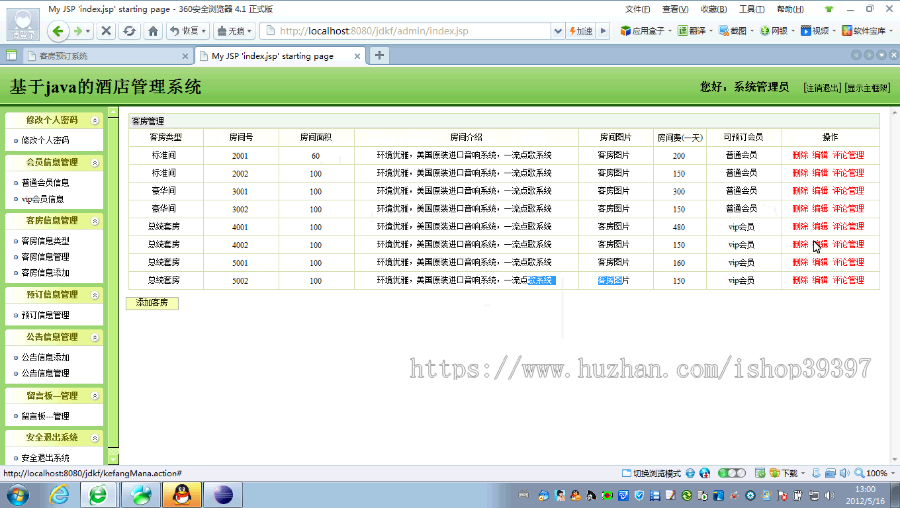This screenshot has height=508, width=900.
Task: Open 普通会员信息 in the sidebar
Action: [x=45, y=183]
